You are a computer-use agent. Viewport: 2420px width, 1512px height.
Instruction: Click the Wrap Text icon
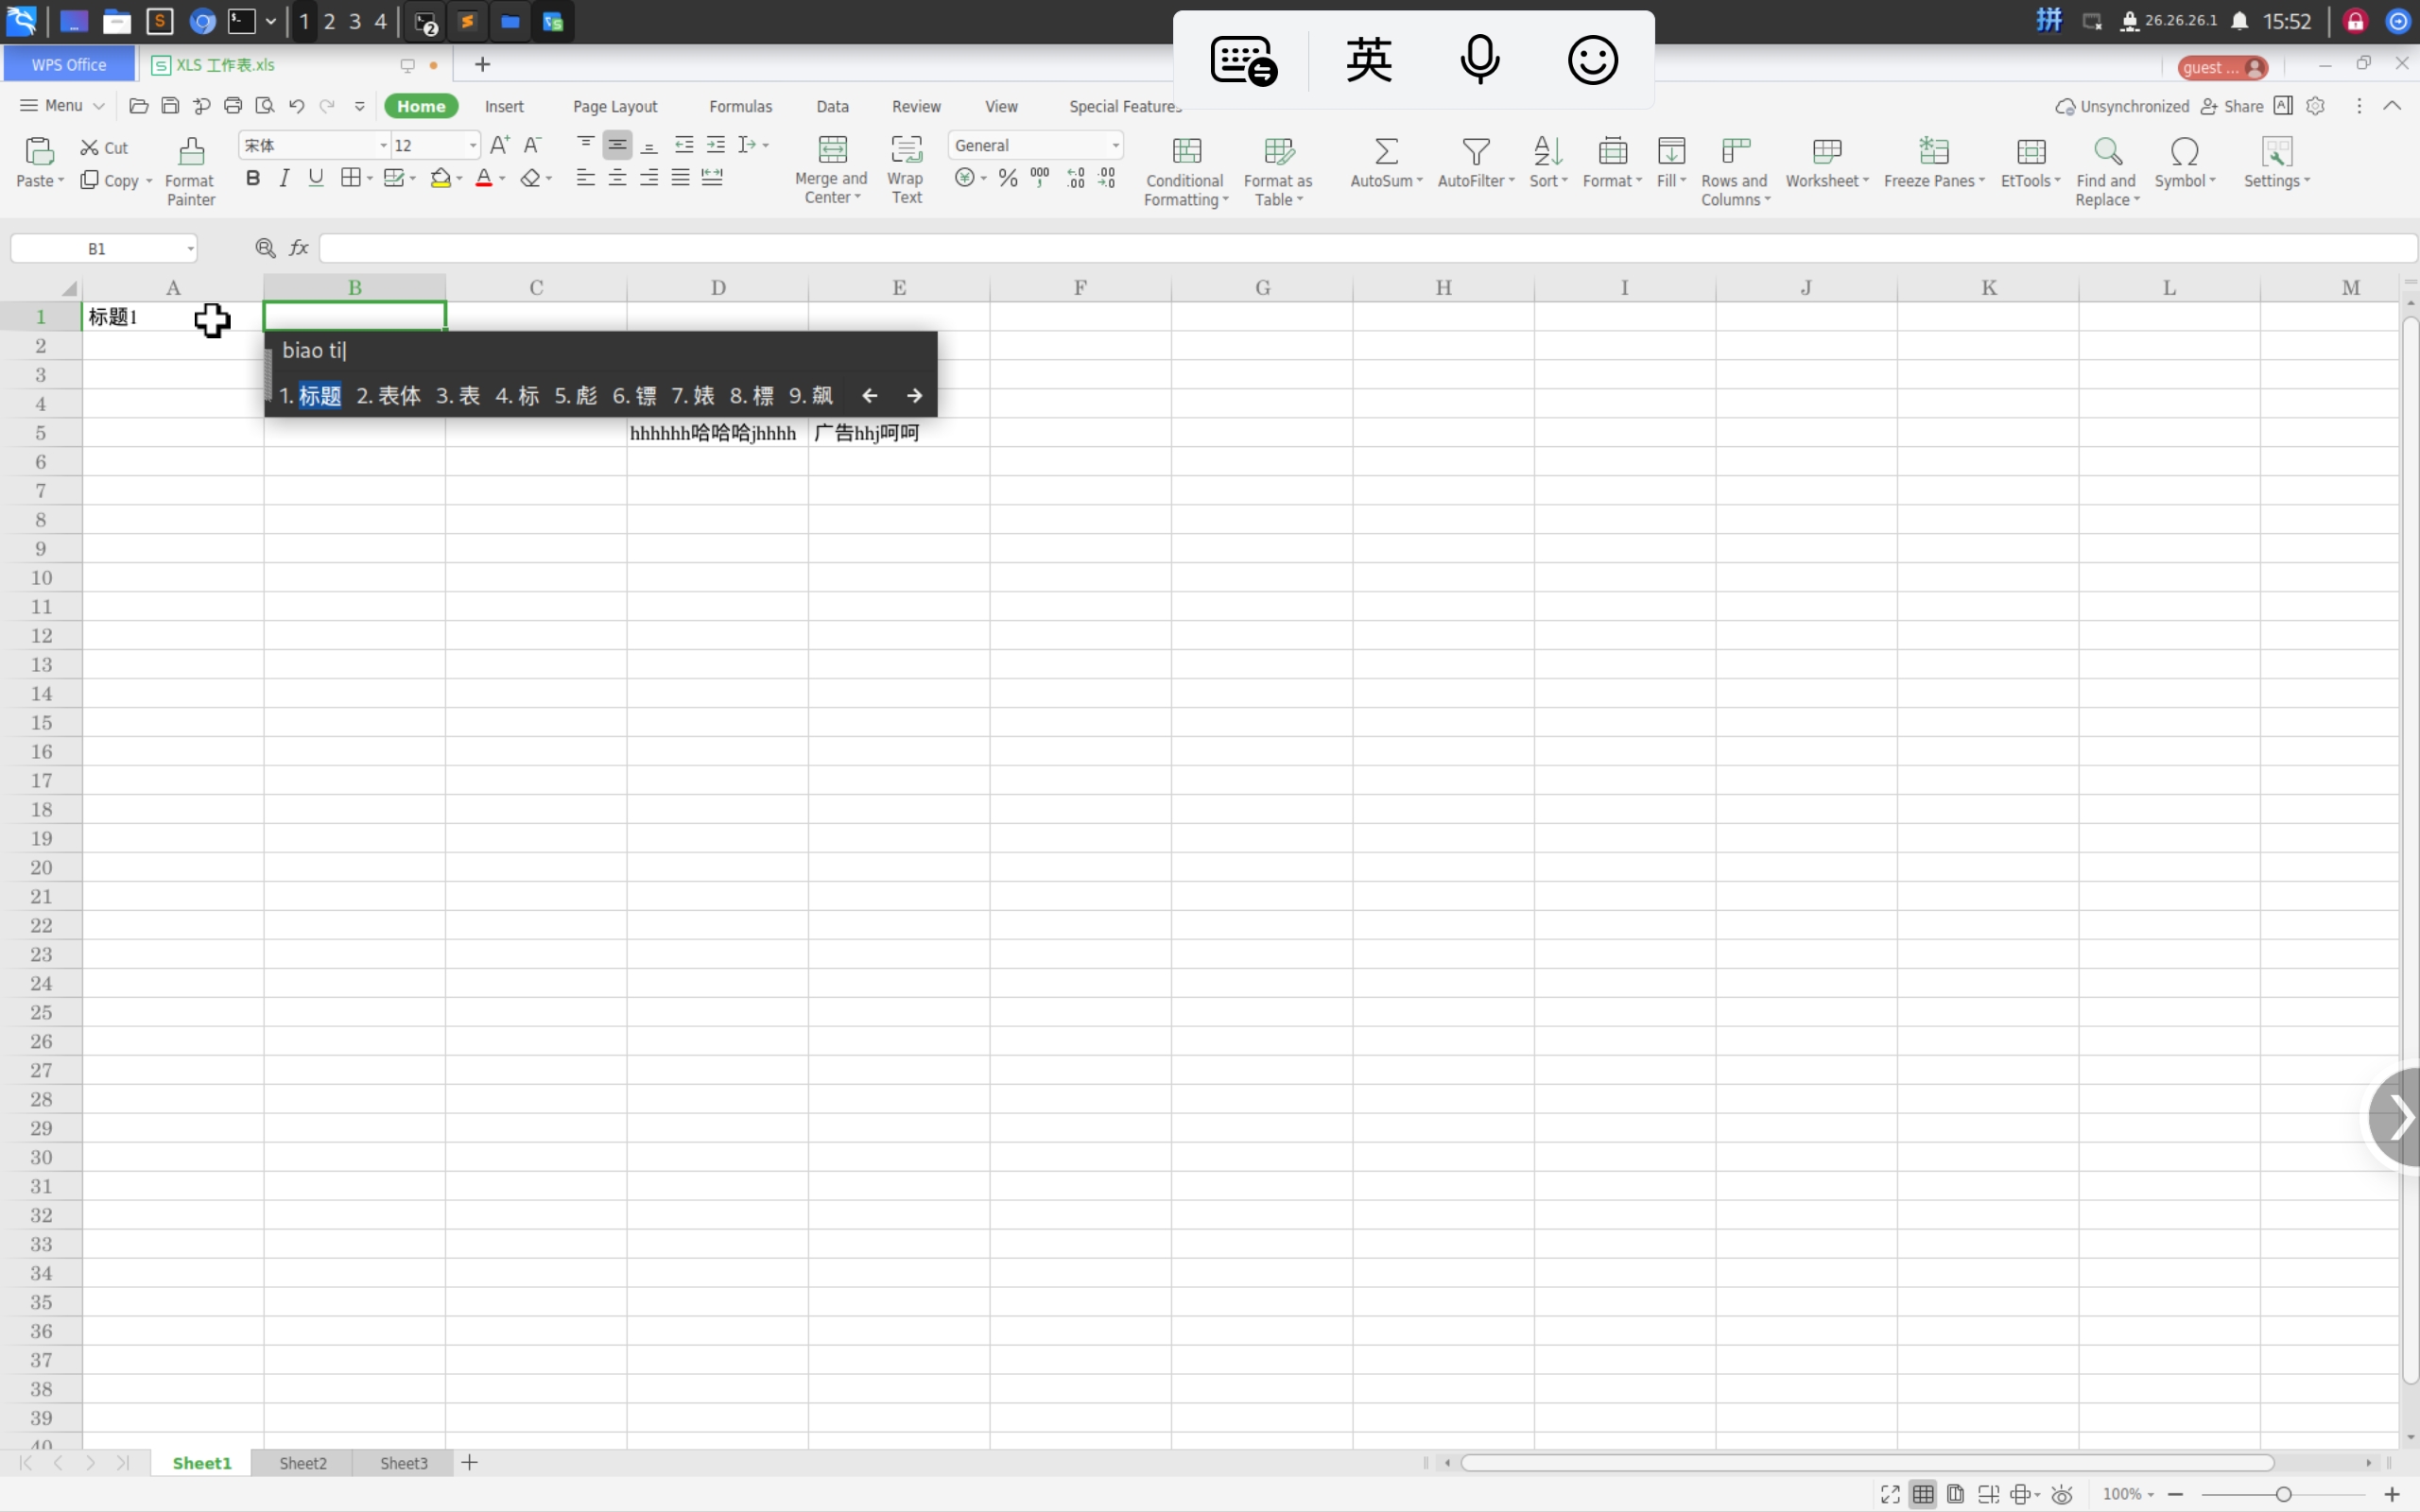click(906, 150)
